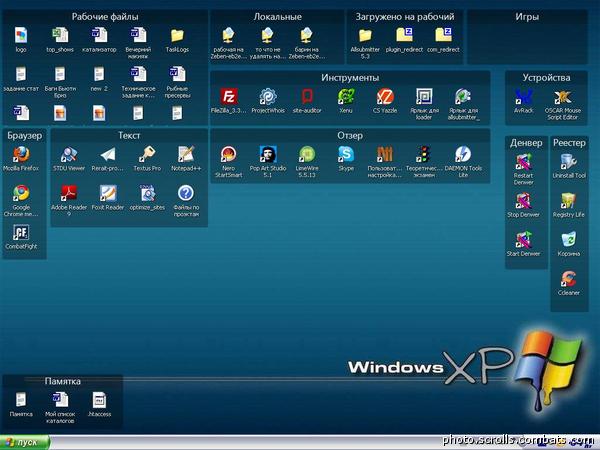
Task: Click the Рабочие файлы group header
Action: (x=105, y=17)
